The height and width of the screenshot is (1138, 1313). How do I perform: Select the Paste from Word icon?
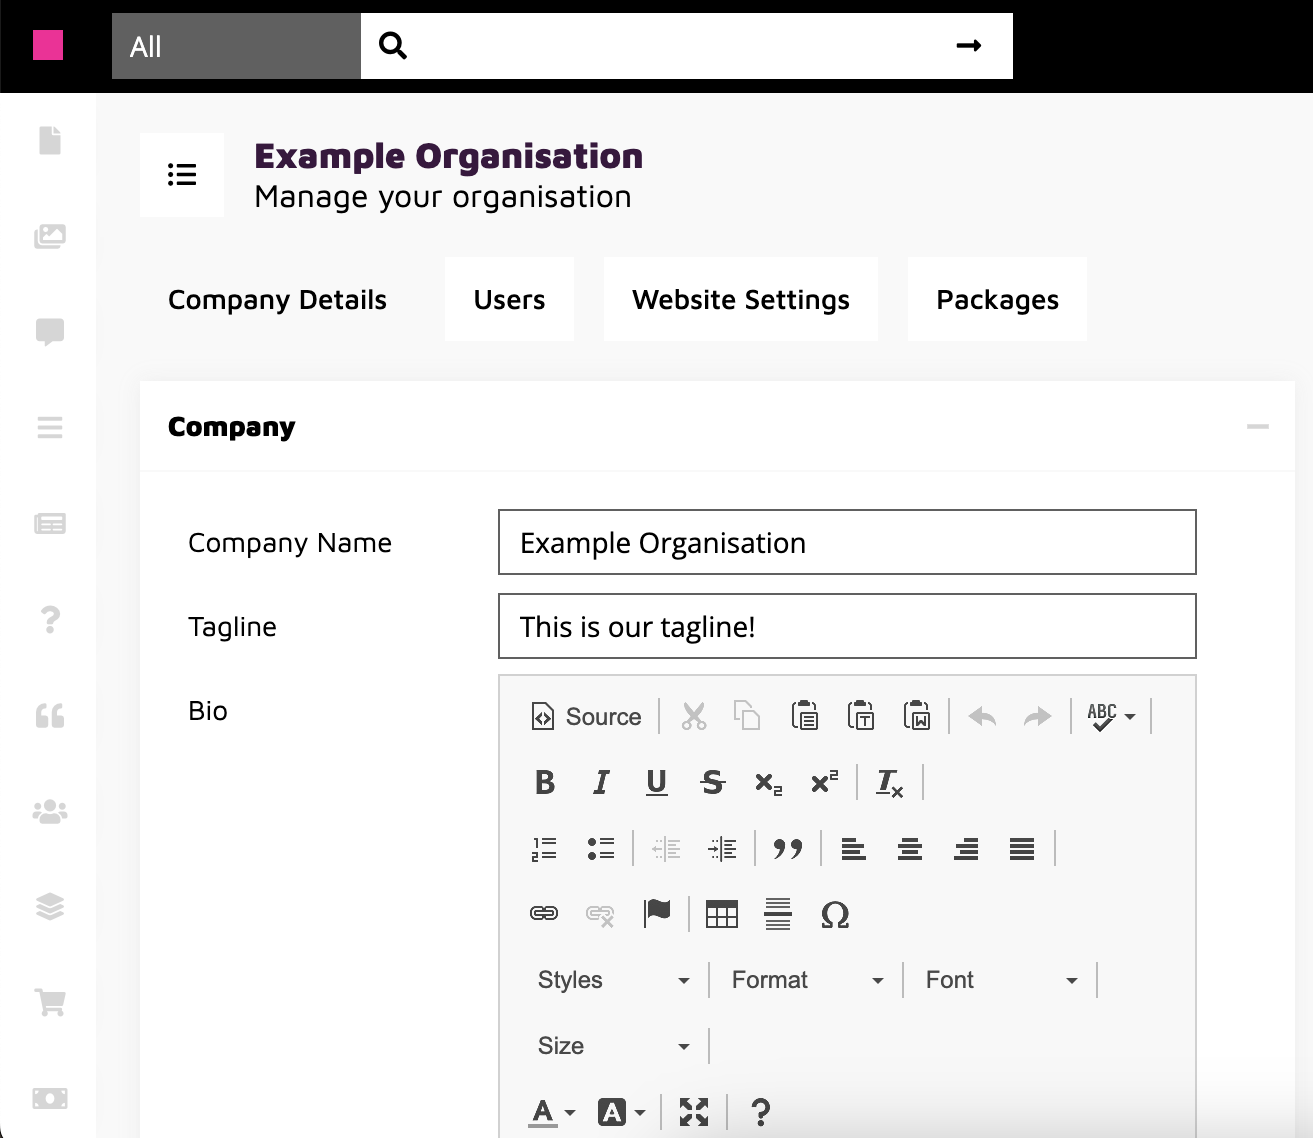click(x=917, y=716)
